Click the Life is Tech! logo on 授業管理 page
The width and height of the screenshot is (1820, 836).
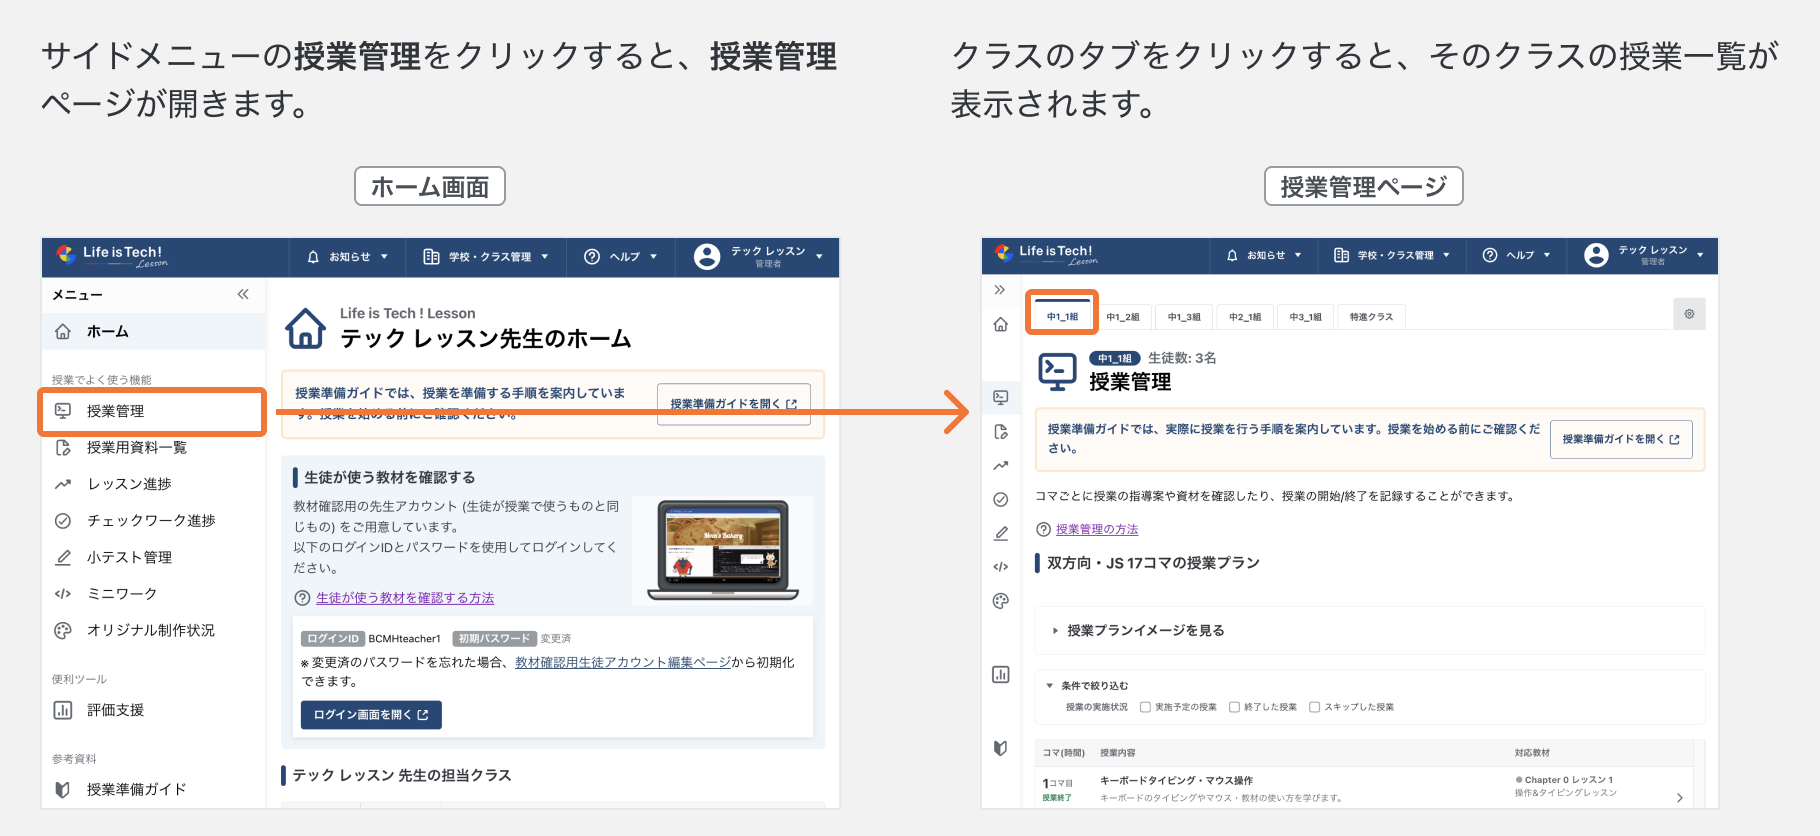[x=1047, y=254]
